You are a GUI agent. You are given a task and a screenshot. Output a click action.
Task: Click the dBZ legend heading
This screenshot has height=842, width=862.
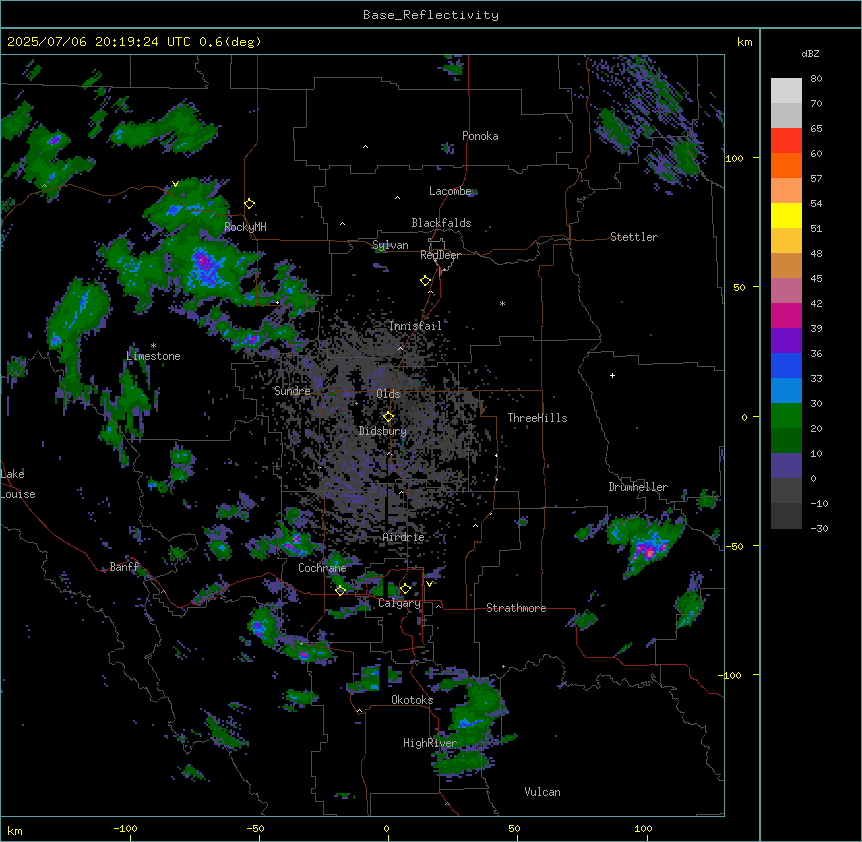pyautogui.click(x=810, y=53)
